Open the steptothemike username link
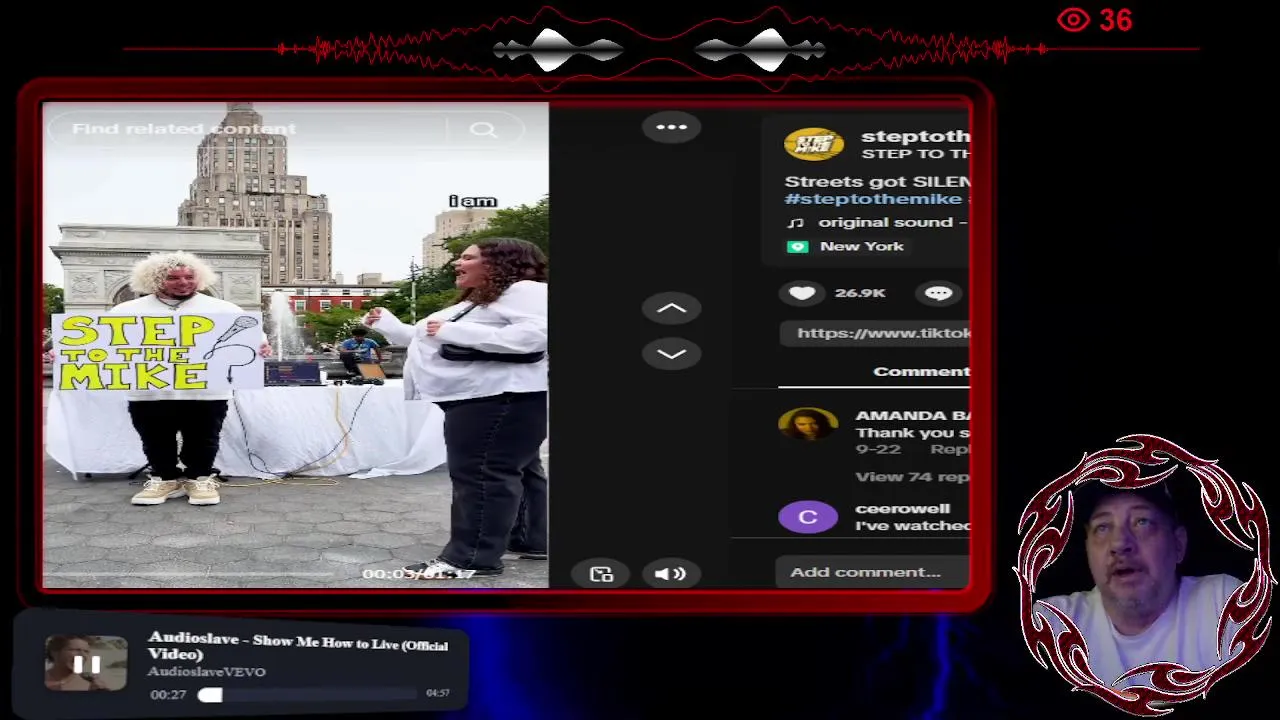 coord(915,136)
